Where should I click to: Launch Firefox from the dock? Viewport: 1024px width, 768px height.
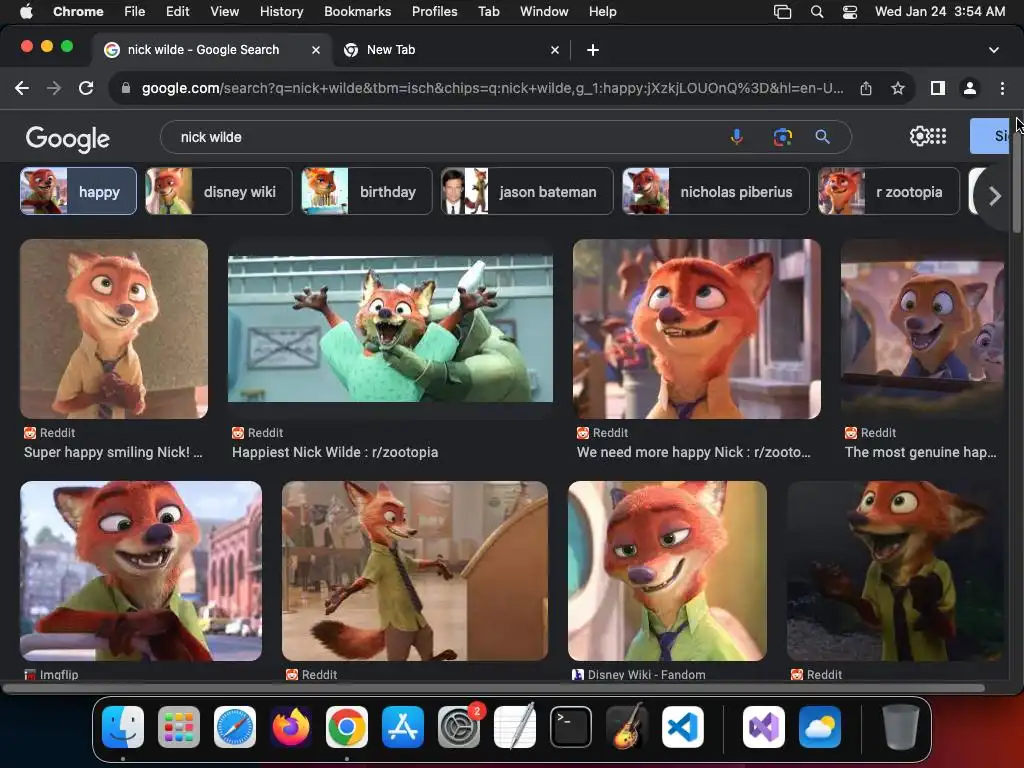click(291, 727)
